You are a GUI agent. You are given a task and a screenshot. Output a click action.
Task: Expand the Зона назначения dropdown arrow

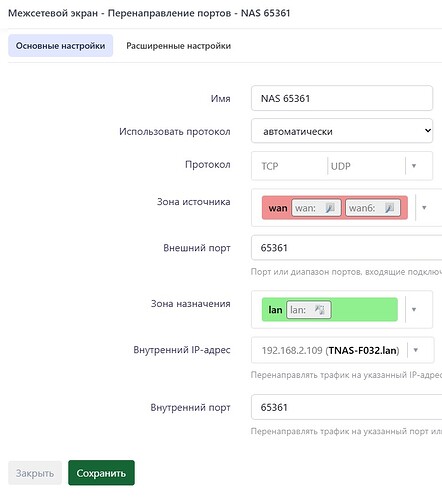coord(414,310)
